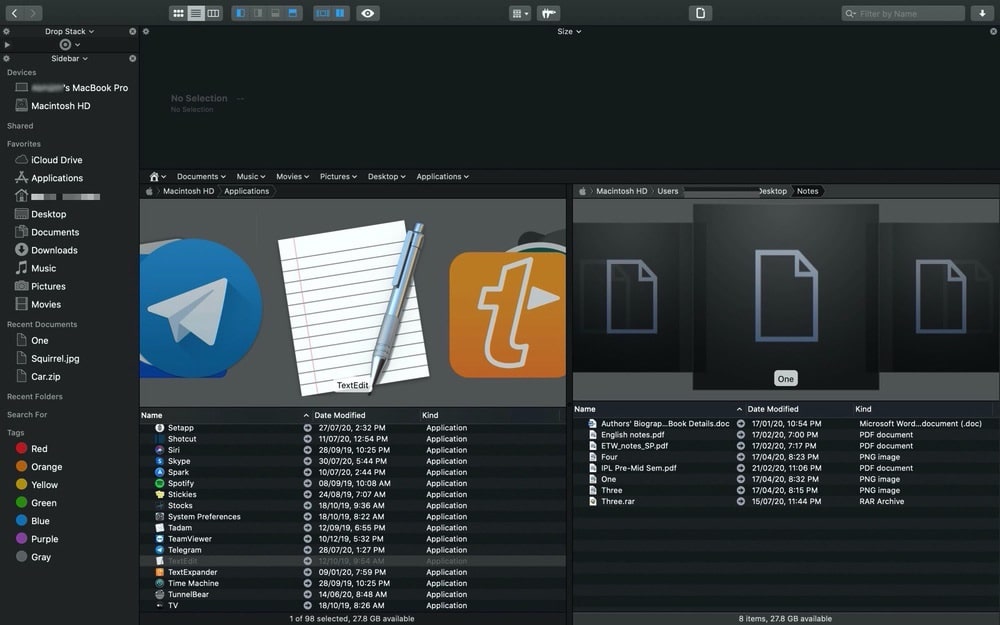Viewport: 1000px width, 625px height.
Task: Toggle the left shelf panel button
Action: click(x=240, y=13)
